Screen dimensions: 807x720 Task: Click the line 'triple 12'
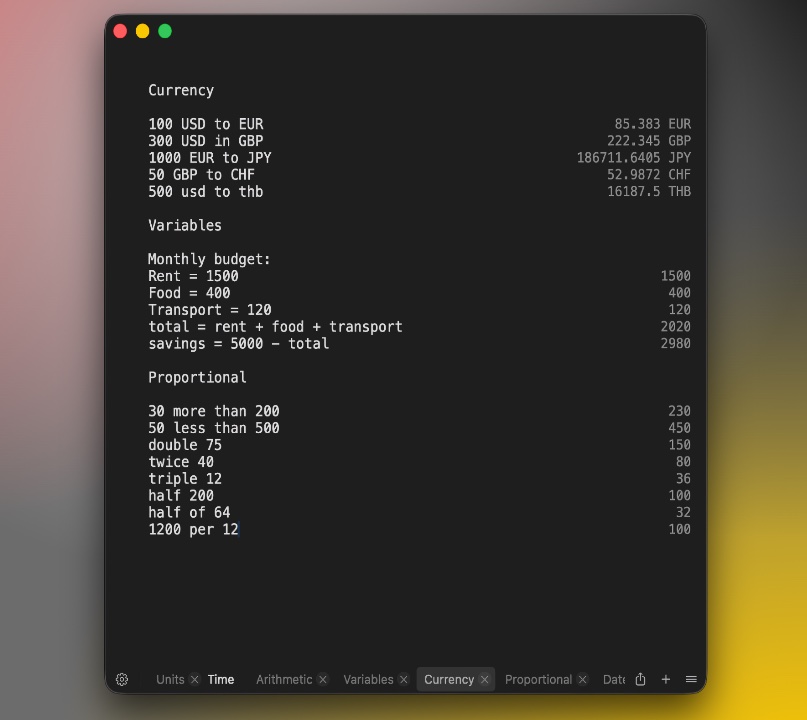tap(185, 479)
